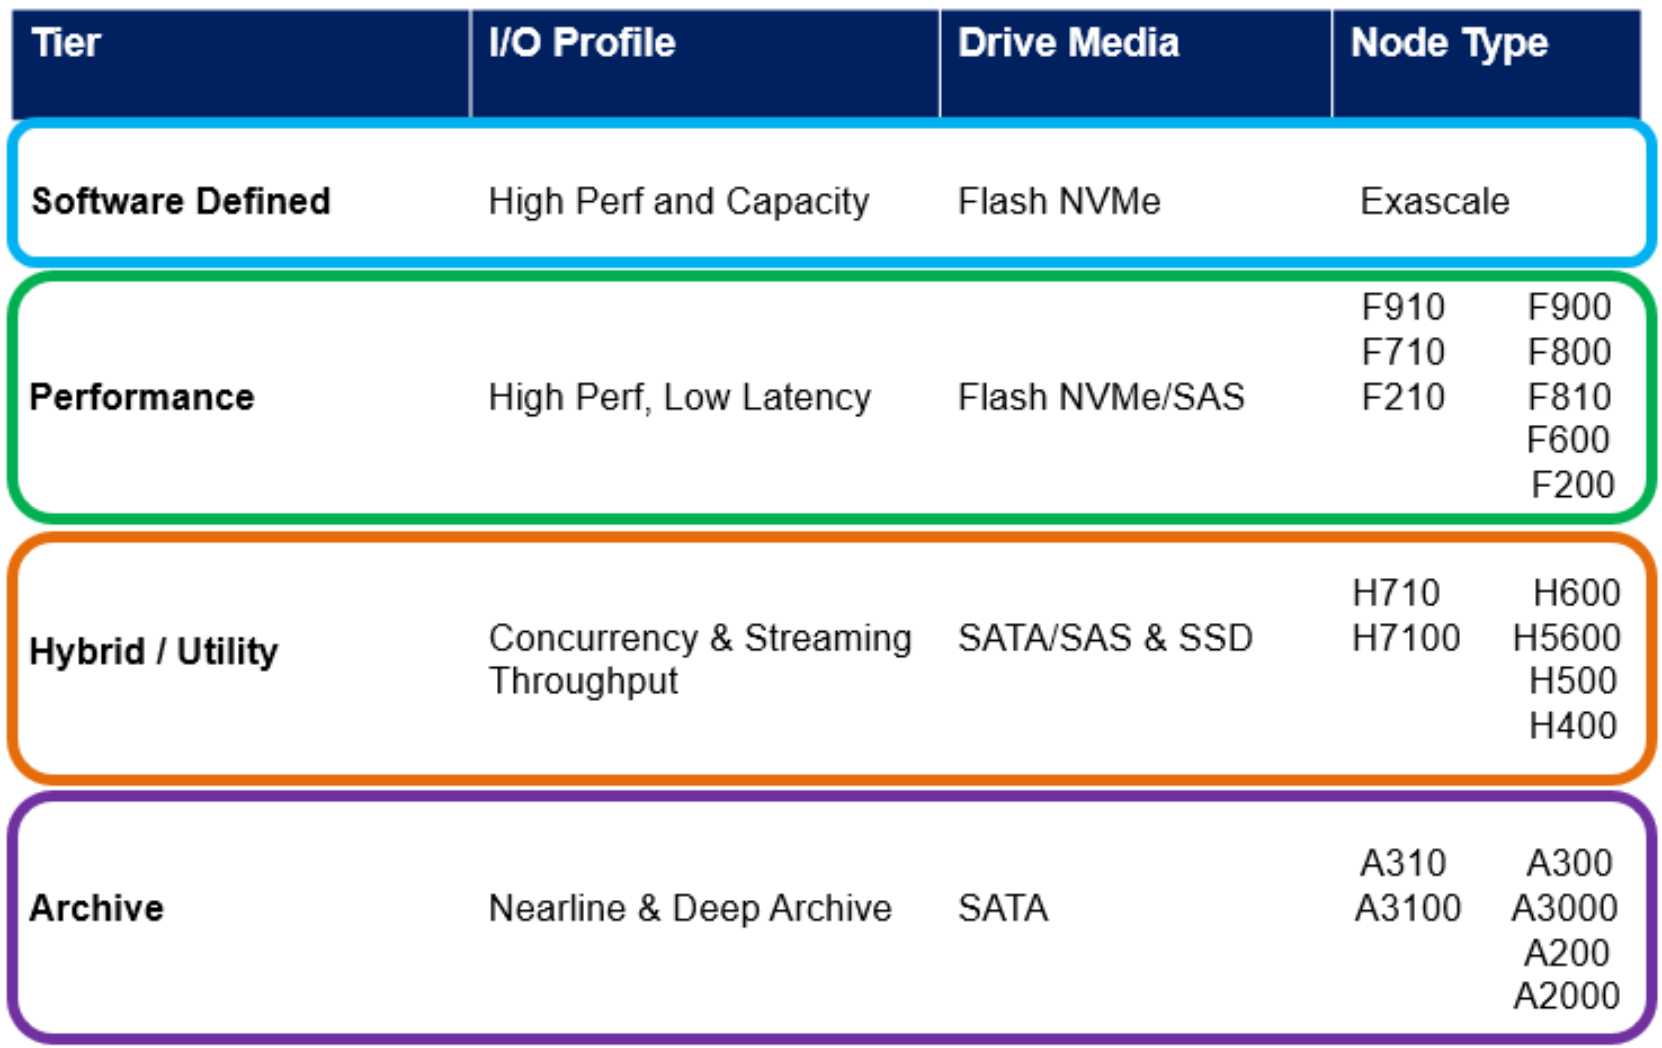Select node type H500
Image resolution: width=1662 pixels, height=1048 pixels.
[1573, 680]
